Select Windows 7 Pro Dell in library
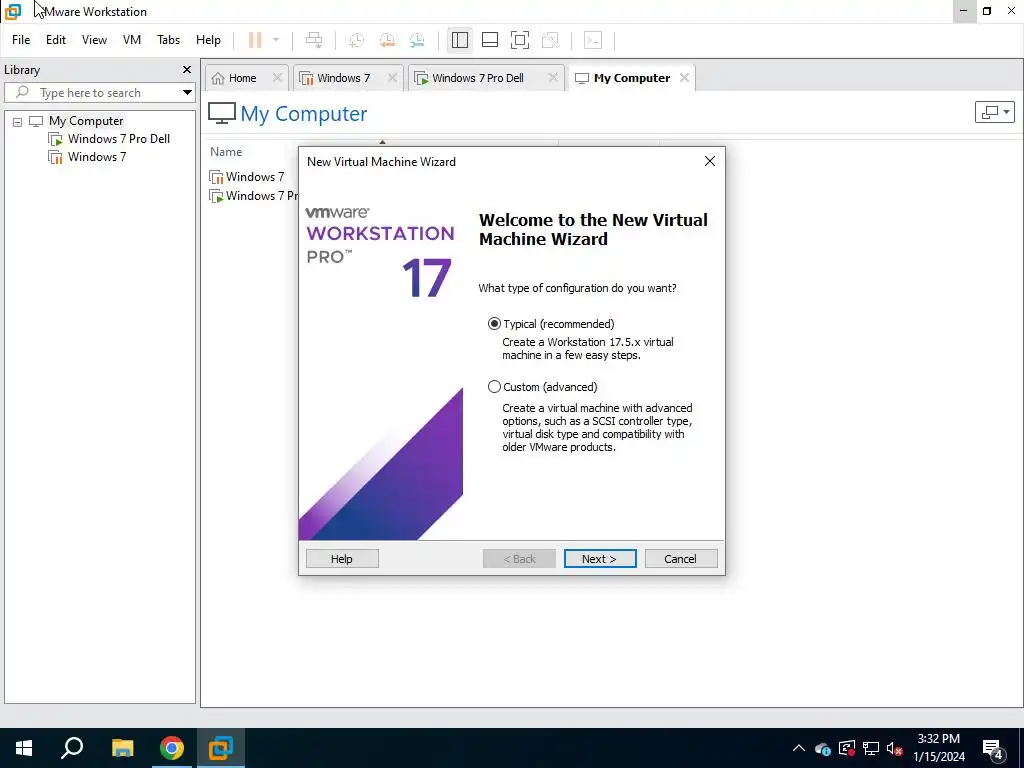This screenshot has height=768, width=1024. pyautogui.click(x=118, y=139)
